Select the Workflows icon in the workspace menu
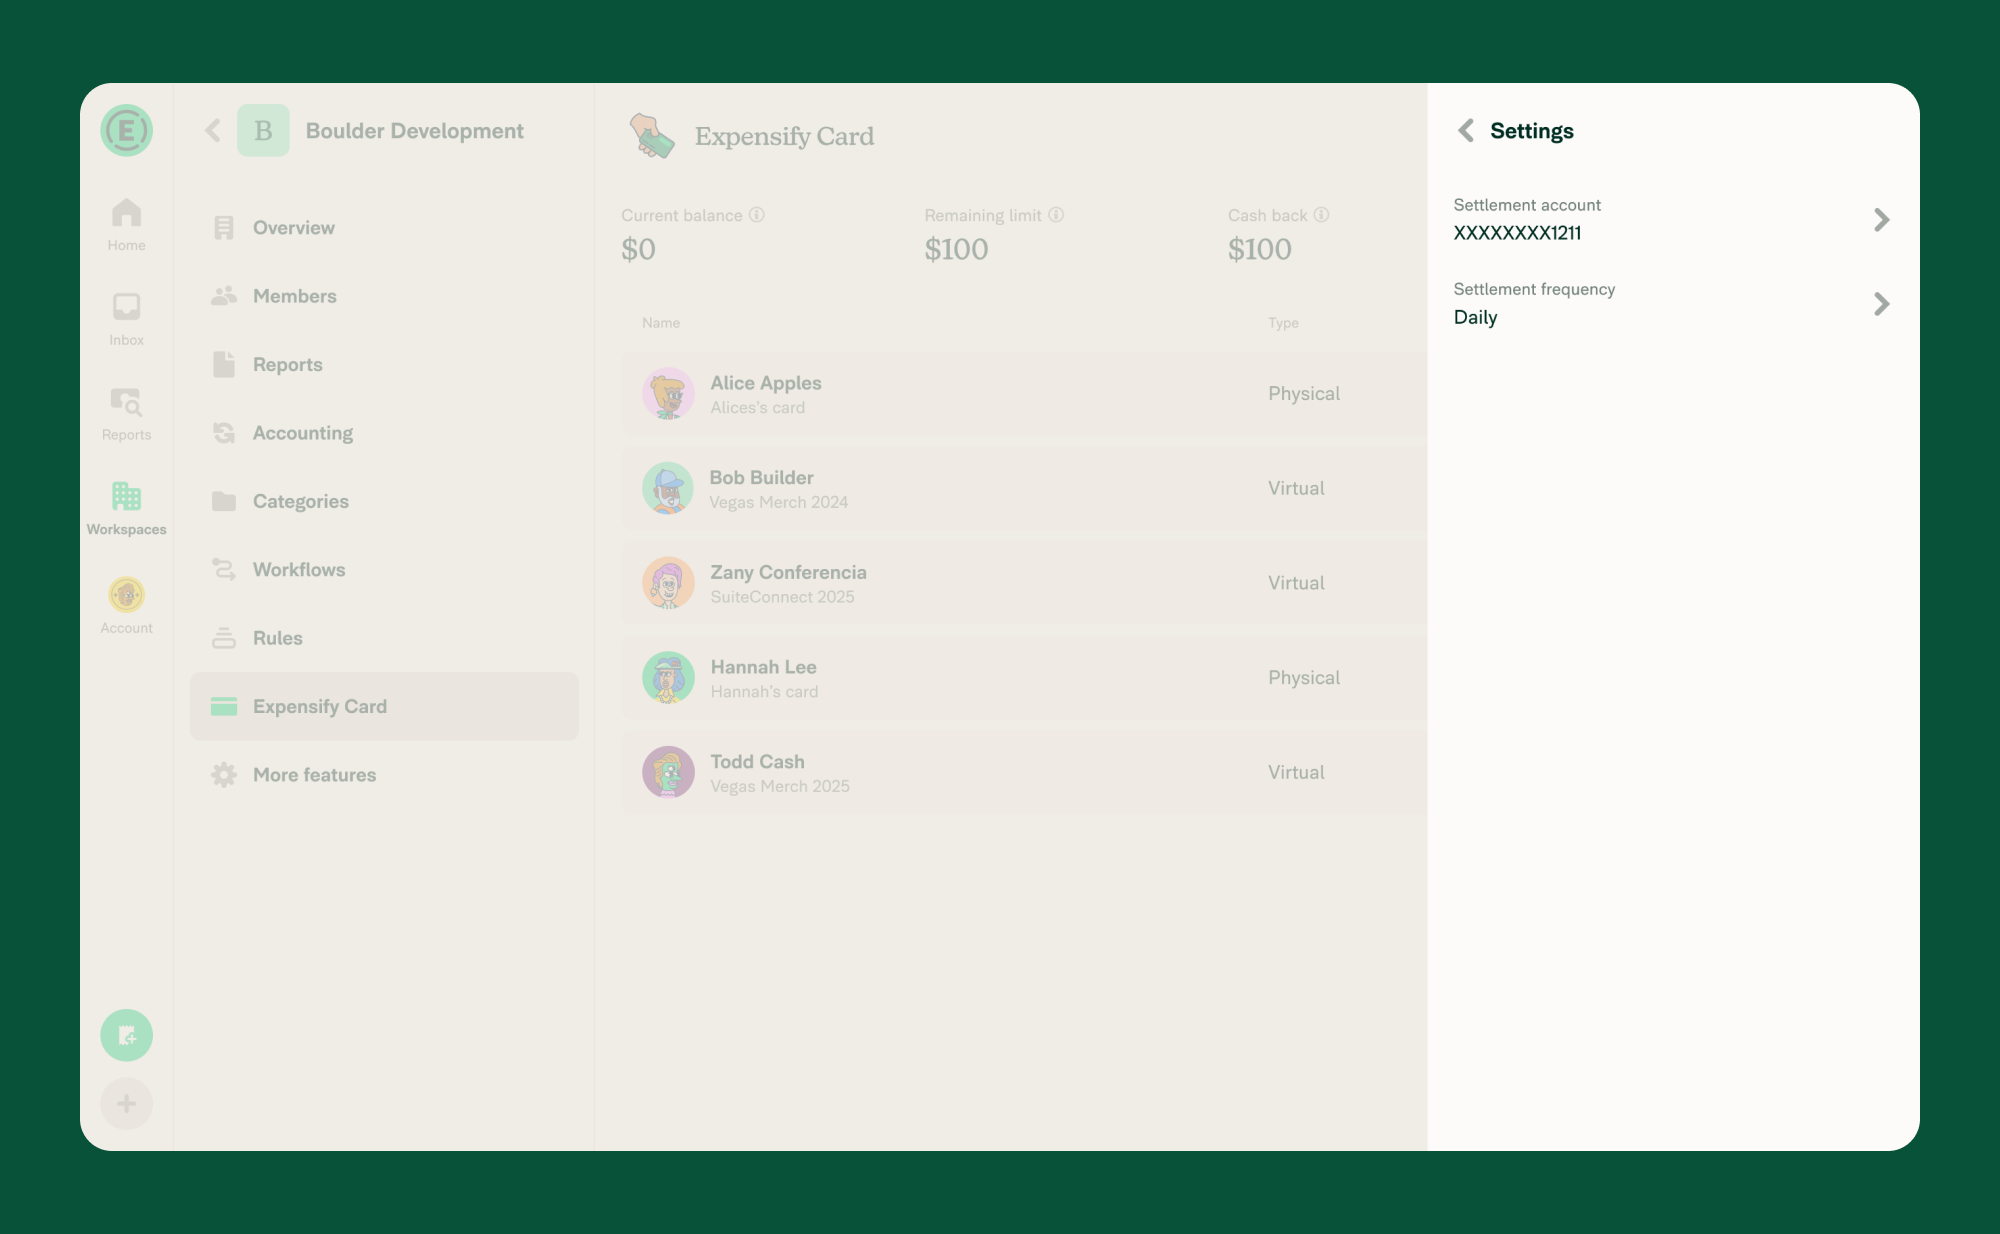The image size is (2000, 1234). point(223,569)
